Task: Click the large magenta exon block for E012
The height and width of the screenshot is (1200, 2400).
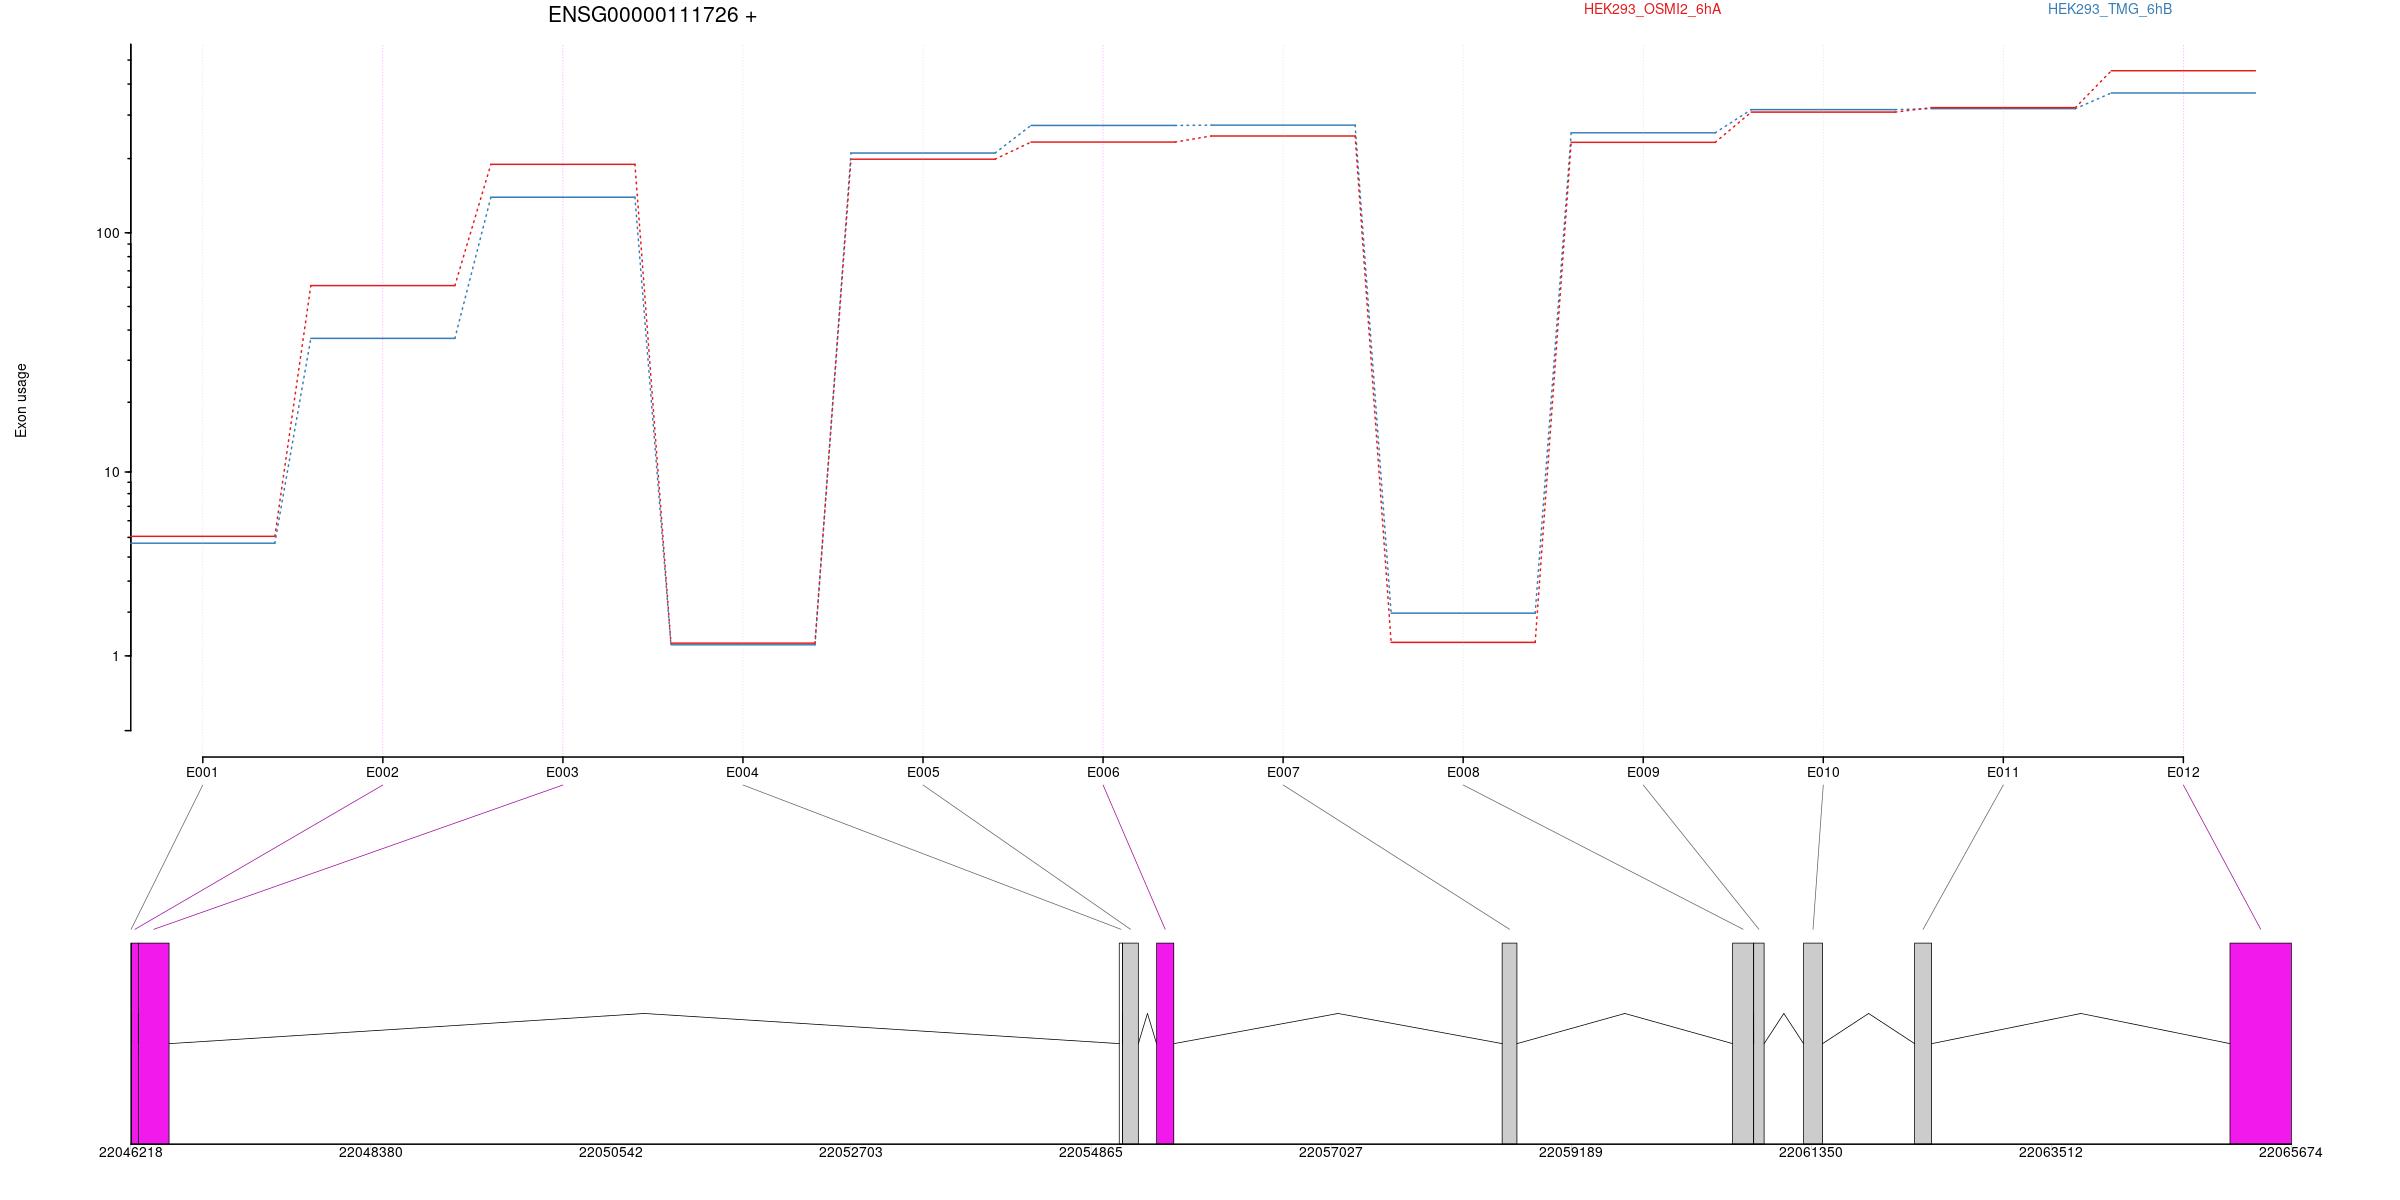Action: coord(2260,1043)
